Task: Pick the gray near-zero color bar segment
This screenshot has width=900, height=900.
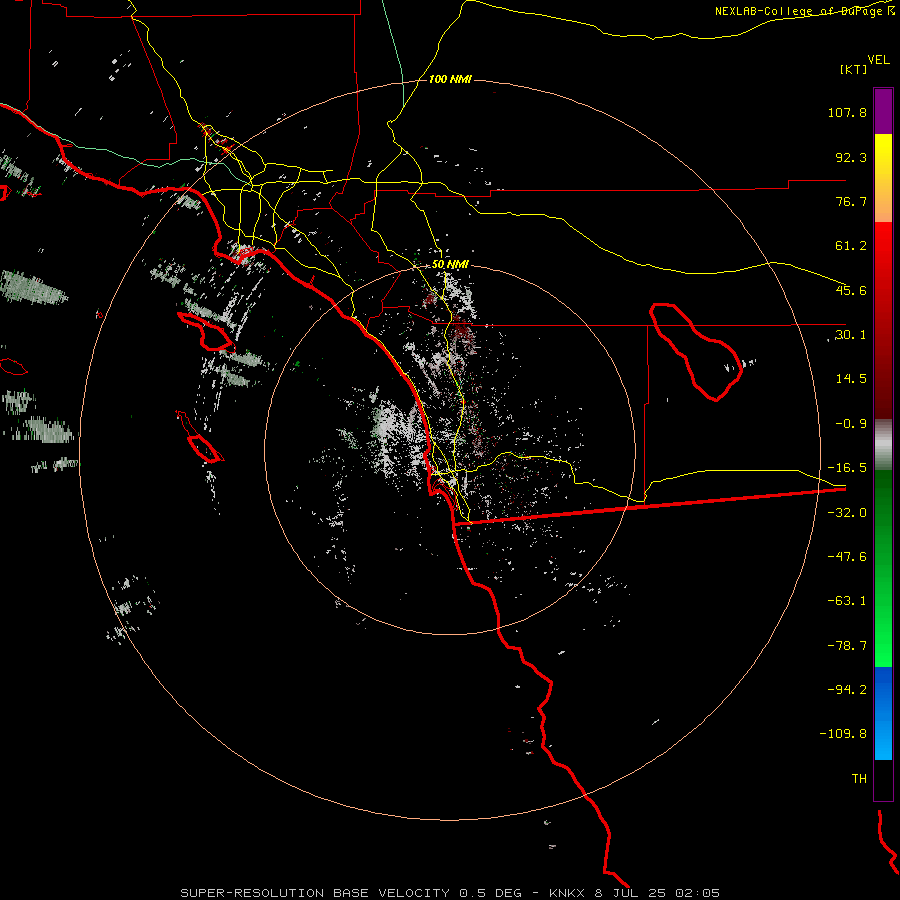Action: (x=883, y=445)
